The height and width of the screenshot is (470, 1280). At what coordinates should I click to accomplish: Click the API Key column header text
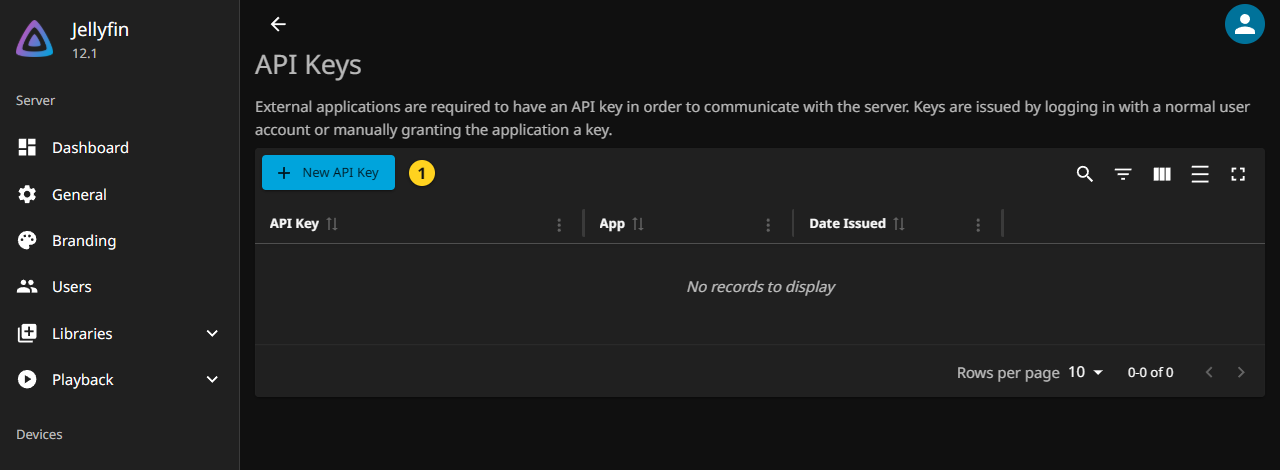[x=294, y=224]
